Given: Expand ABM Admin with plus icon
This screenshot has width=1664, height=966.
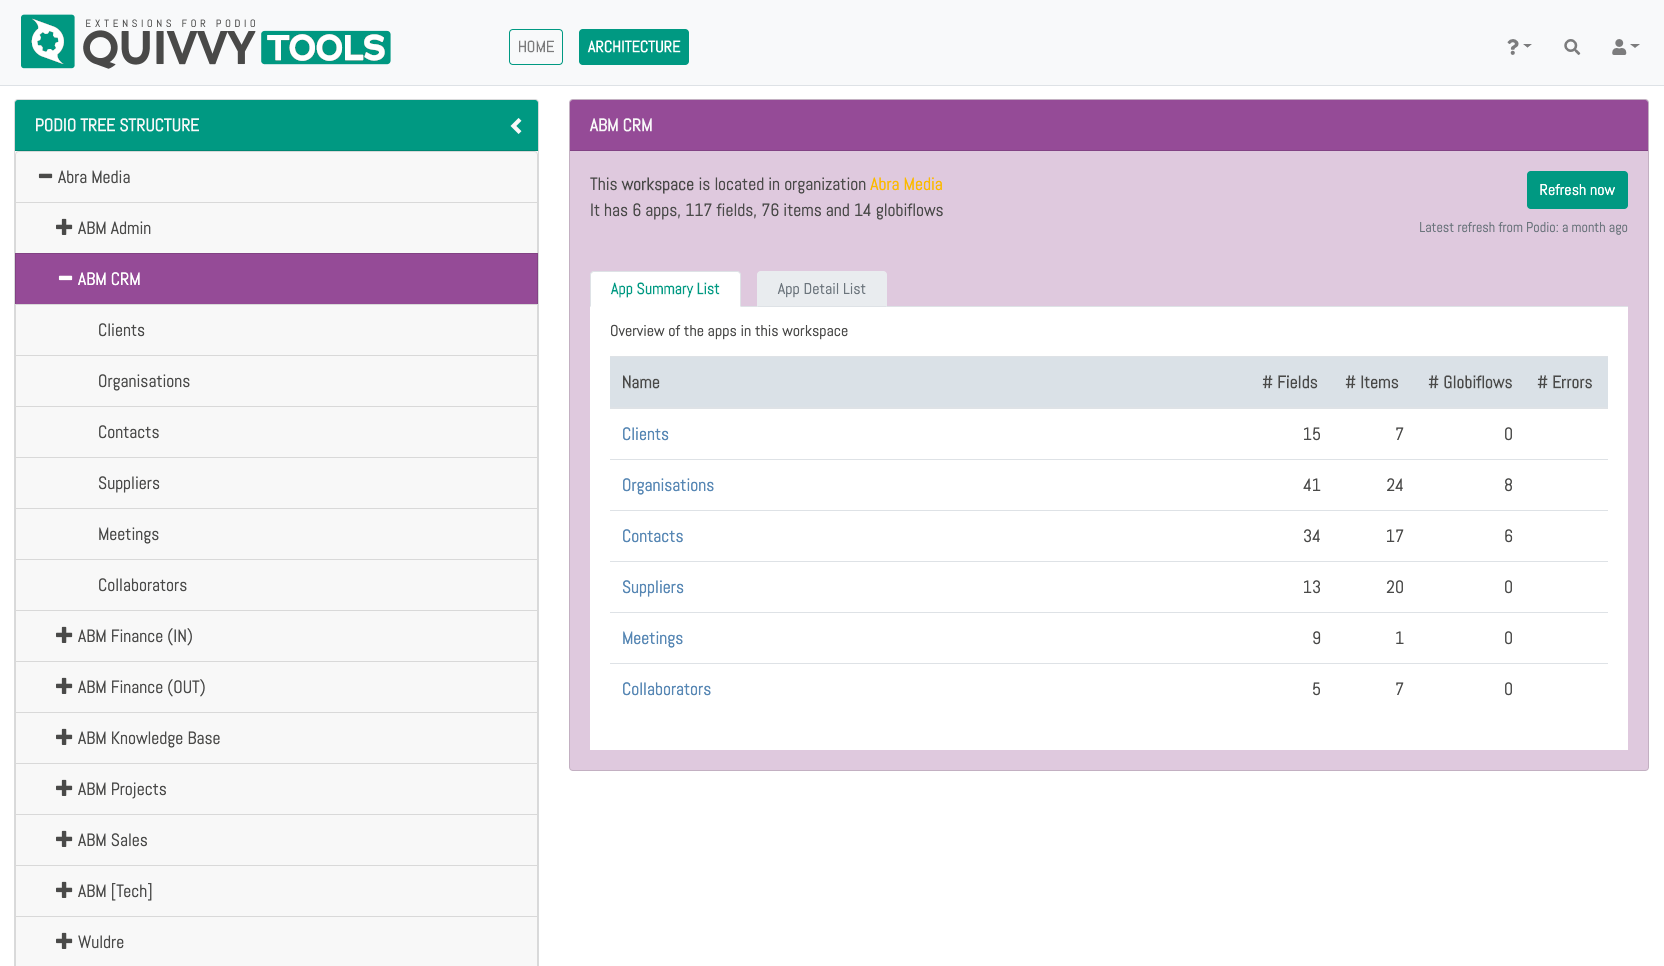Looking at the screenshot, I should tap(64, 228).
